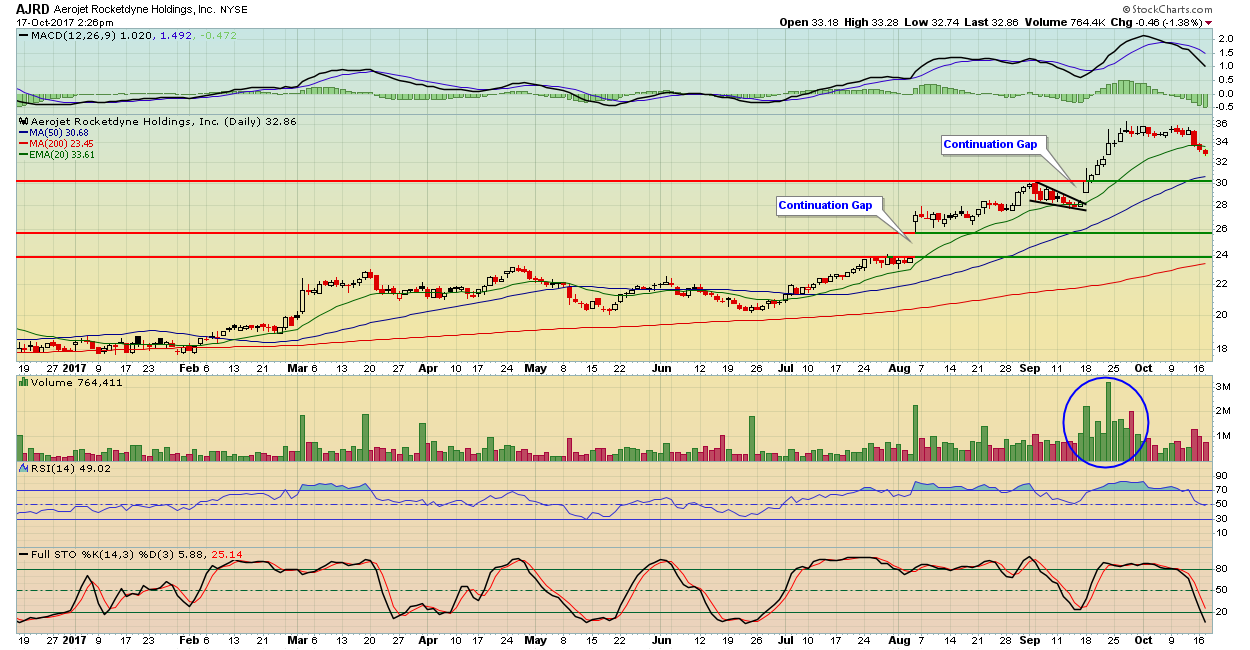The width and height of the screenshot is (1250, 650).
Task: Click the MA(50) 30.68 legend text
Action: click(59, 133)
